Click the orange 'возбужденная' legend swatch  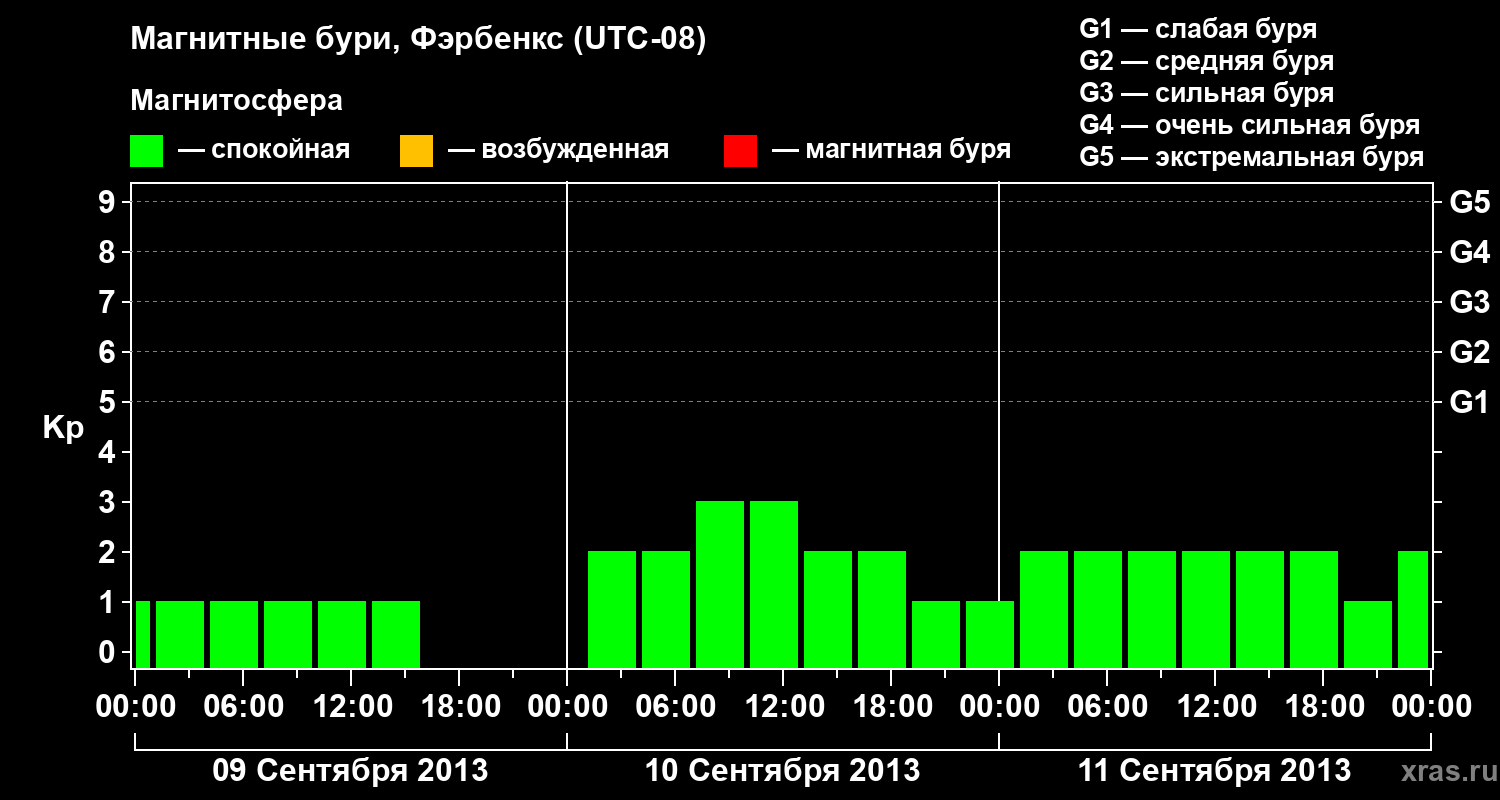[416, 151]
